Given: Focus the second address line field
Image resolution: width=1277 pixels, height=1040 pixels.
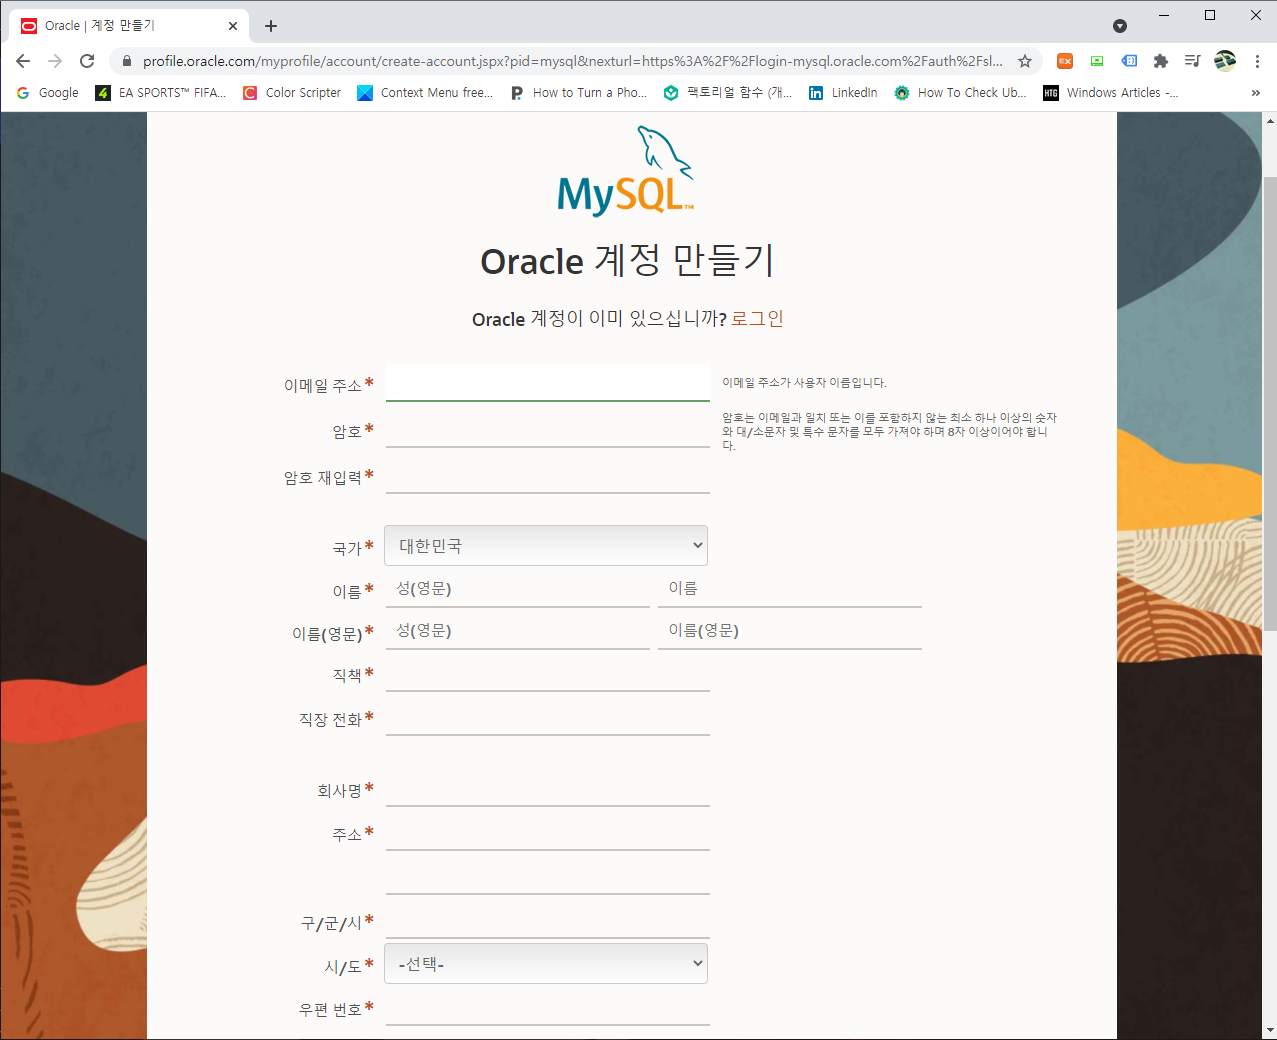Looking at the screenshot, I should pyautogui.click(x=548, y=877).
